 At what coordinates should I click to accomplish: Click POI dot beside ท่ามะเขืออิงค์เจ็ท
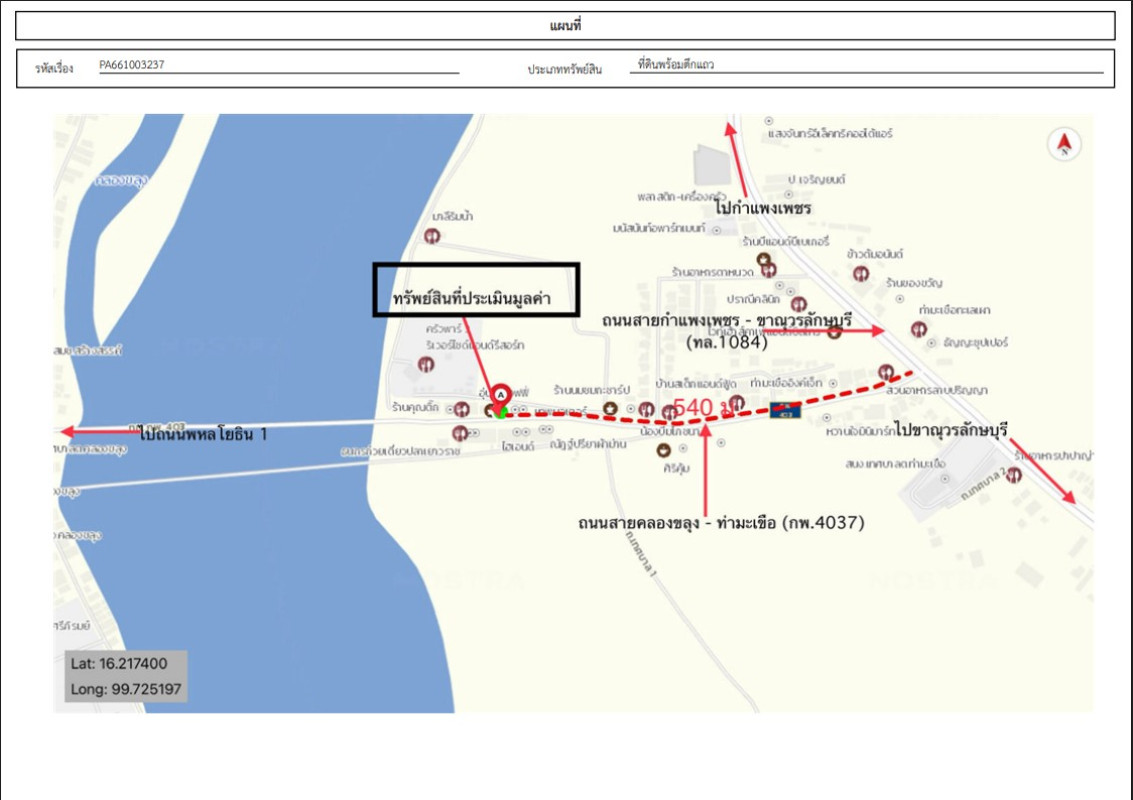click(833, 383)
